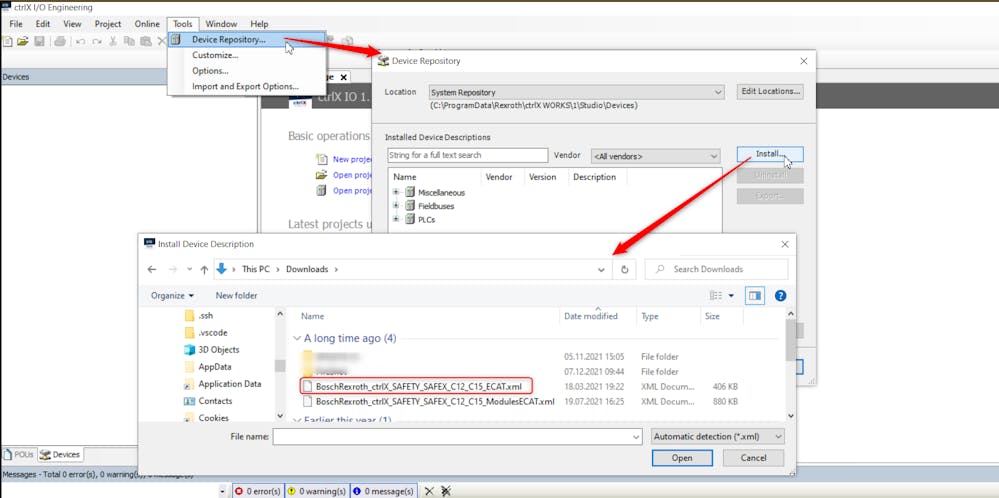Click the Open project folder toolbar icon

(x=23, y=41)
